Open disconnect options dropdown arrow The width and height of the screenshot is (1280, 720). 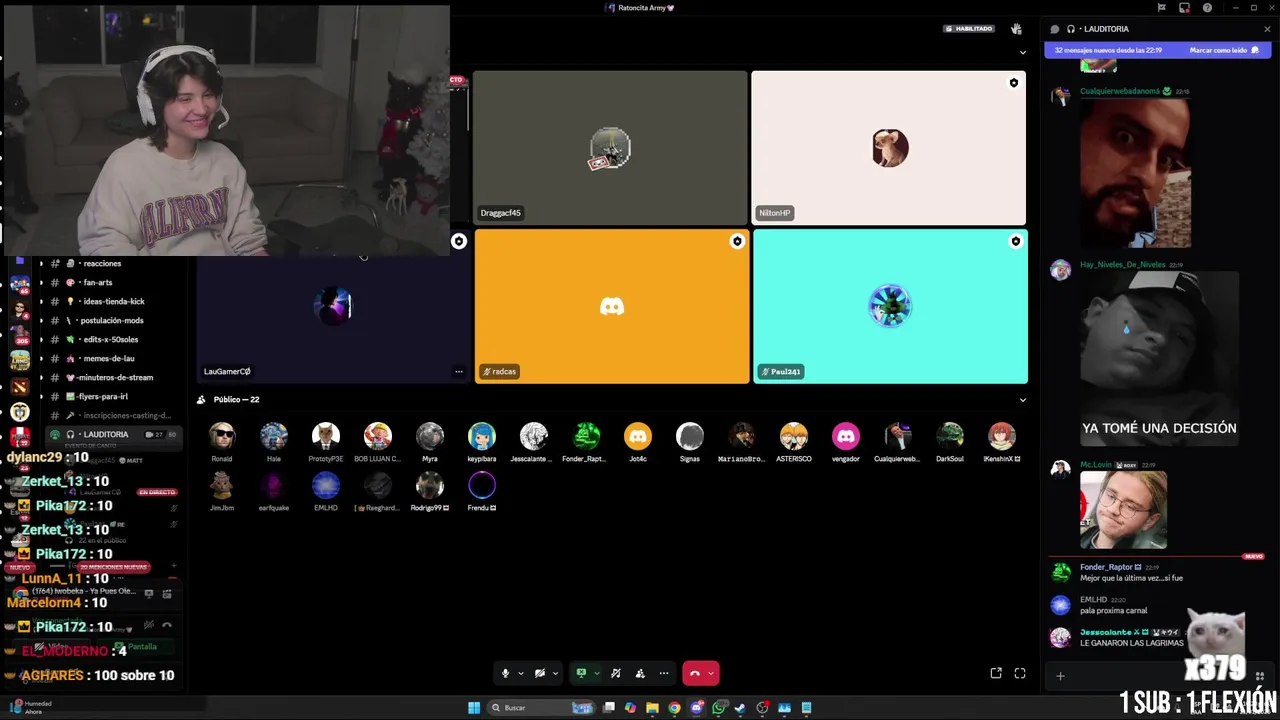pyautogui.click(x=711, y=673)
